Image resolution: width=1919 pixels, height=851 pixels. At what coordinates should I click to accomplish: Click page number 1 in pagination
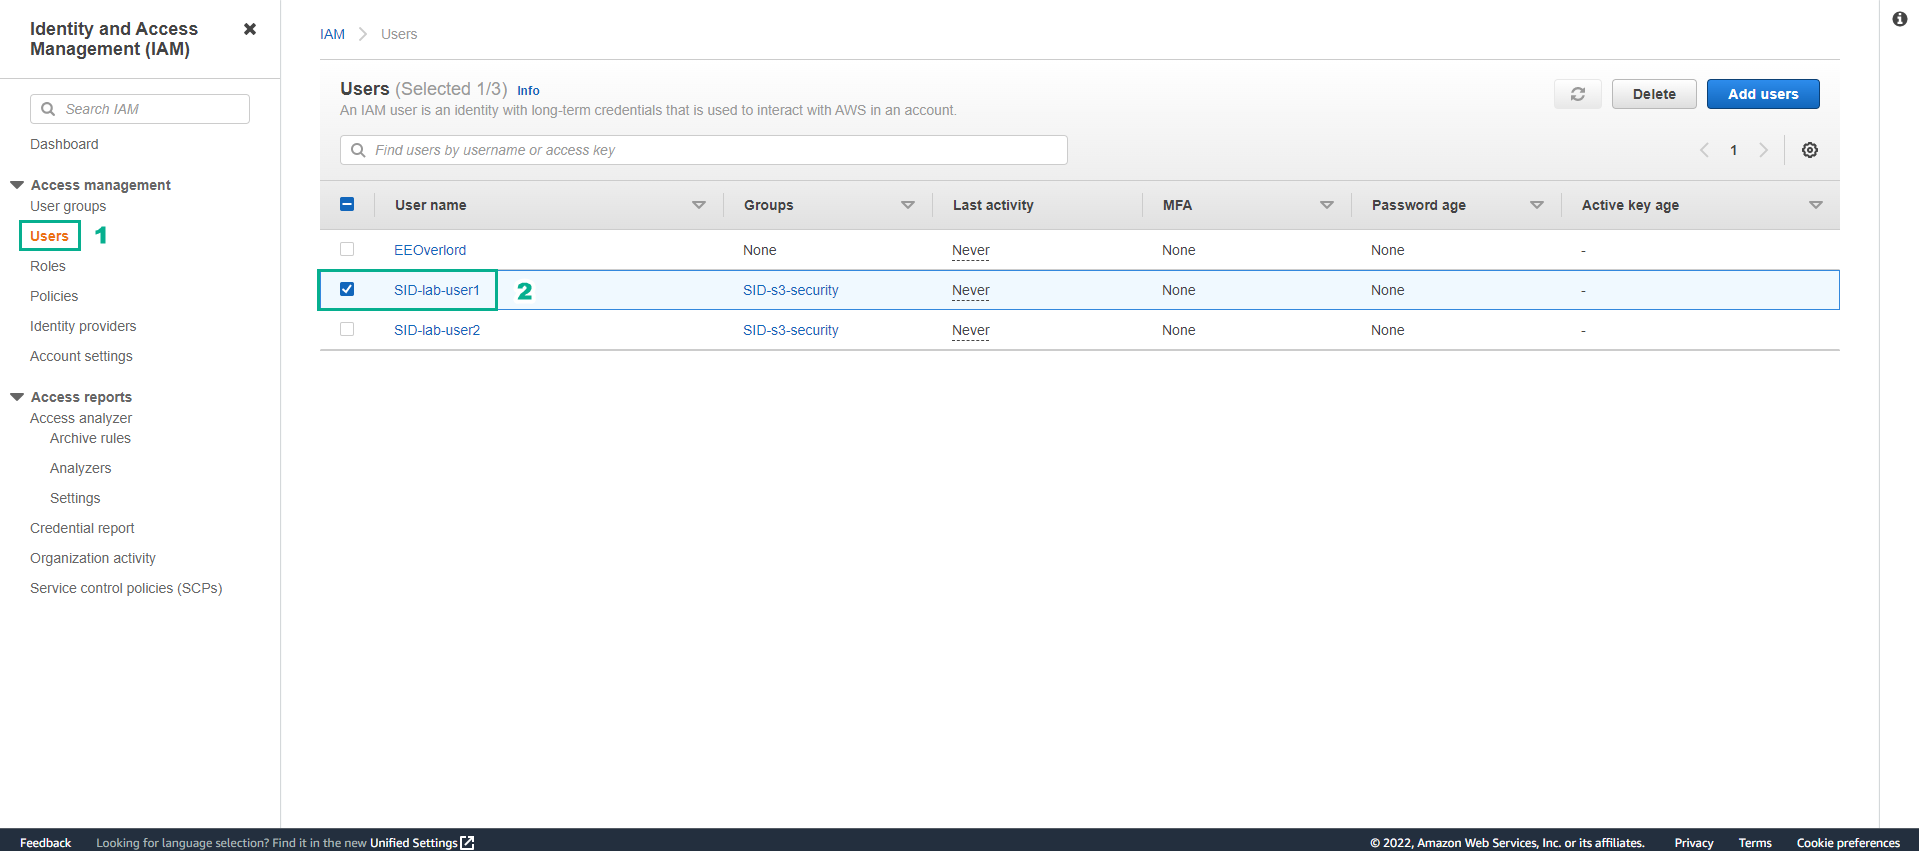(1734, 150)
